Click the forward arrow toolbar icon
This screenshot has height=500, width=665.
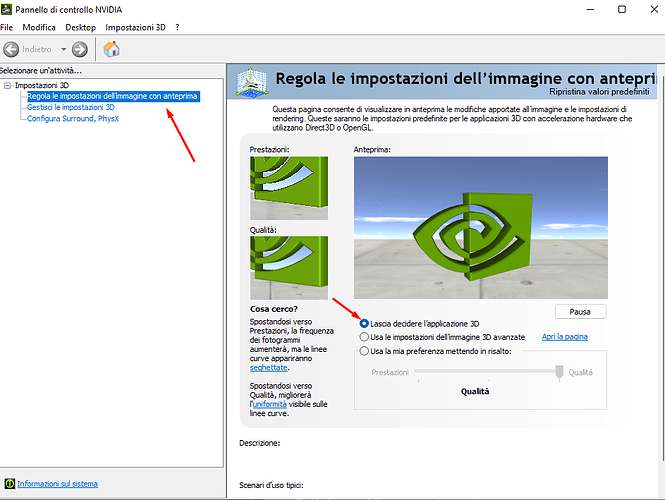click(80, 50)
